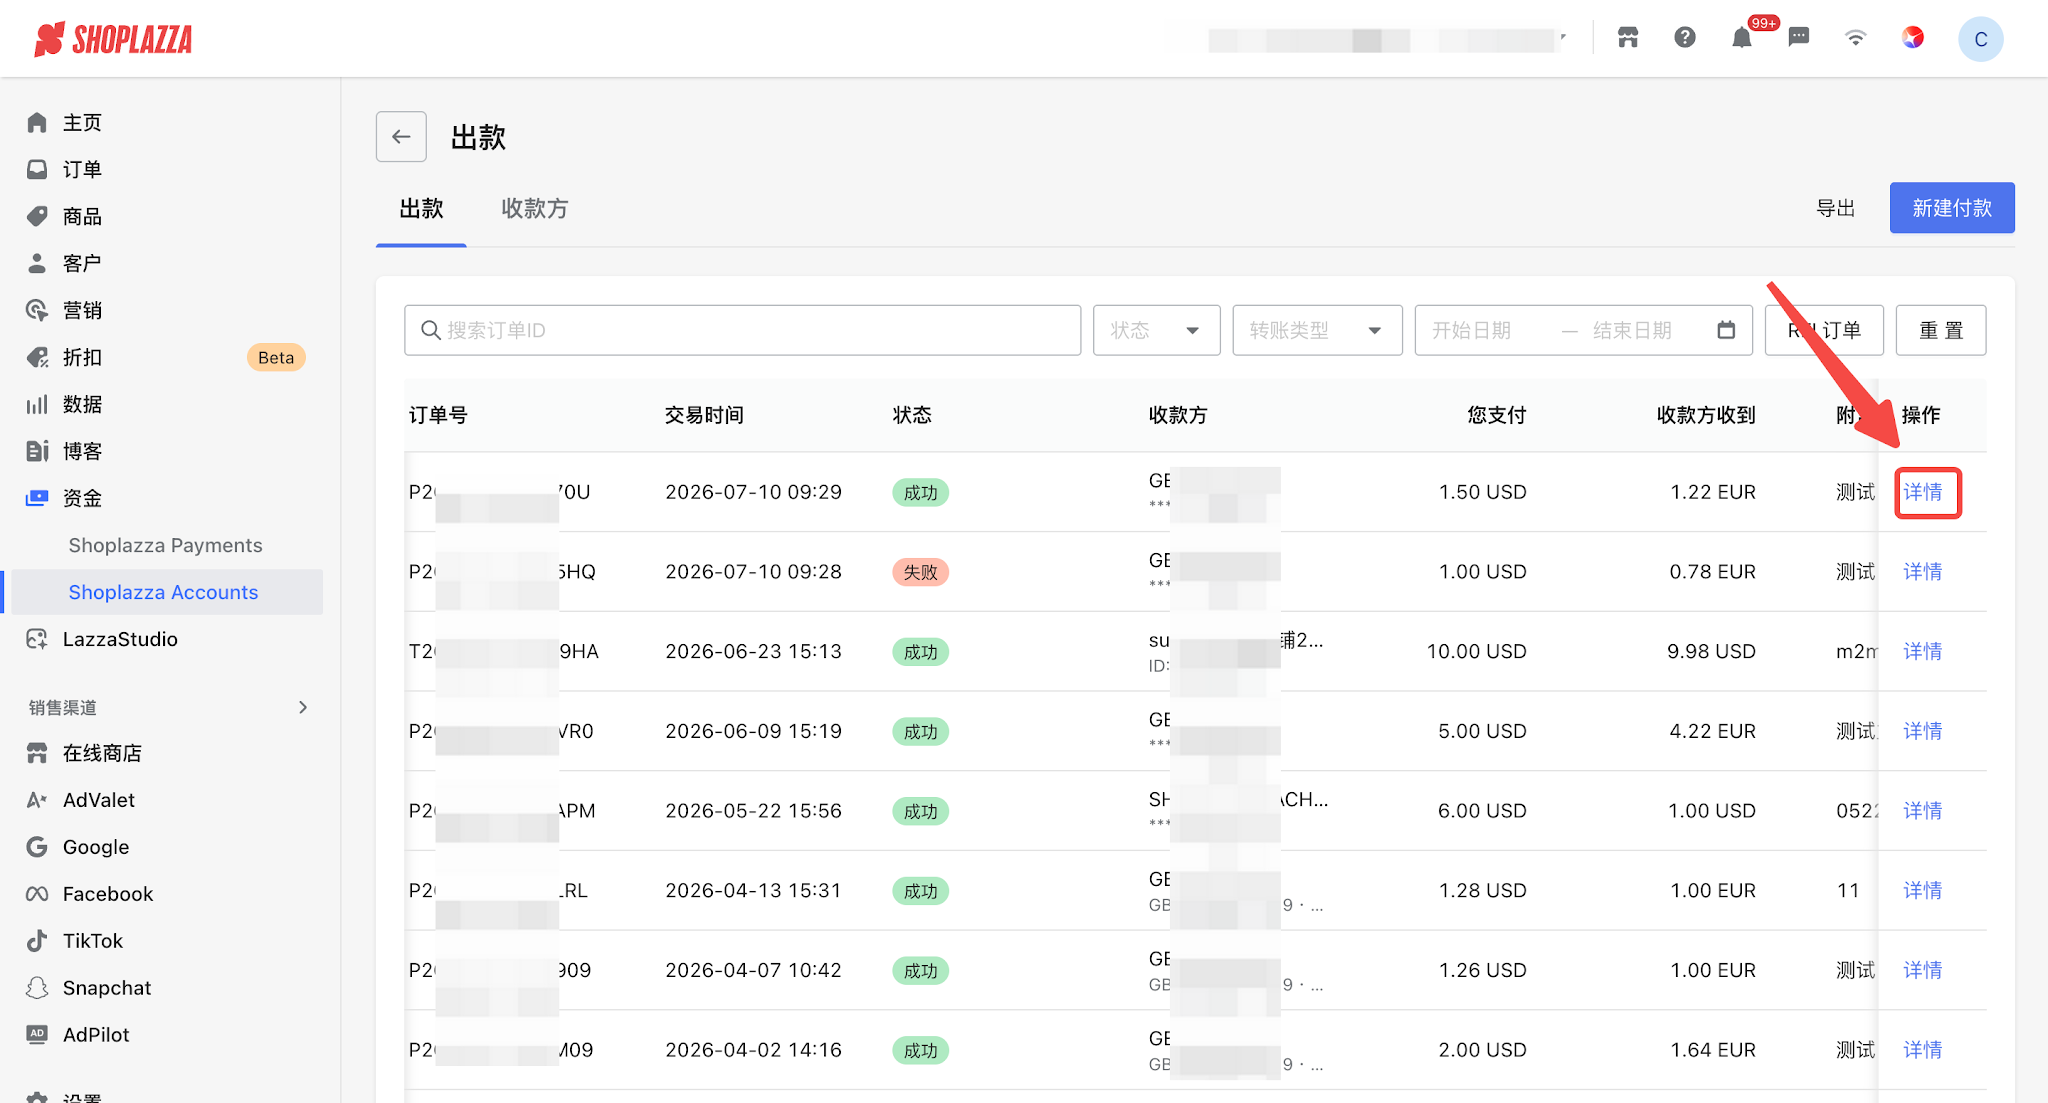
Task: Click the person icon beside 客户
Action: coord(37,263)
